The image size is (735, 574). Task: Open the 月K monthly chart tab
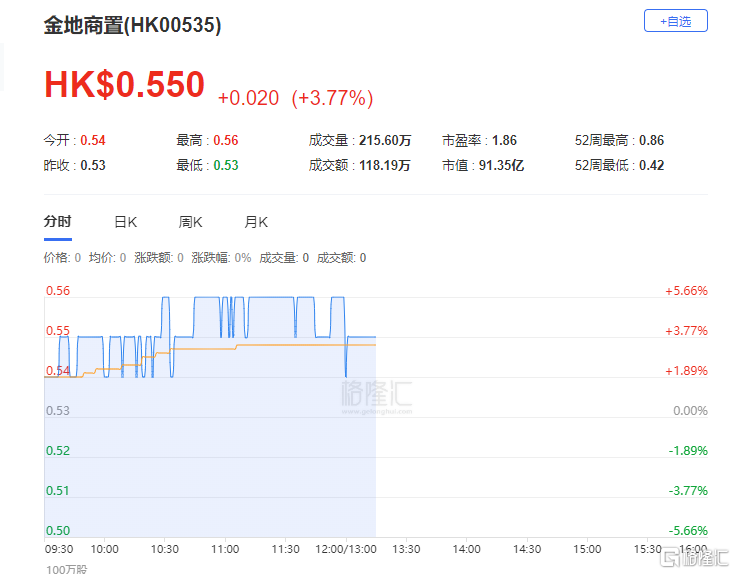(256, 222)
